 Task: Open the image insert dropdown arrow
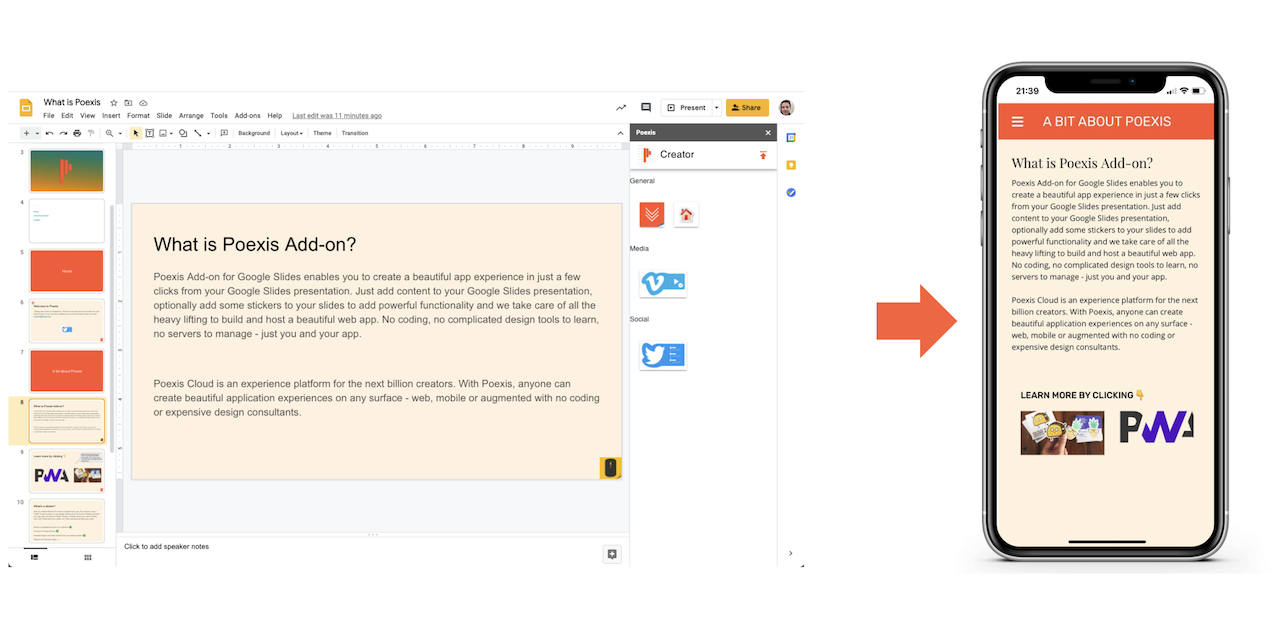(171, 133)
